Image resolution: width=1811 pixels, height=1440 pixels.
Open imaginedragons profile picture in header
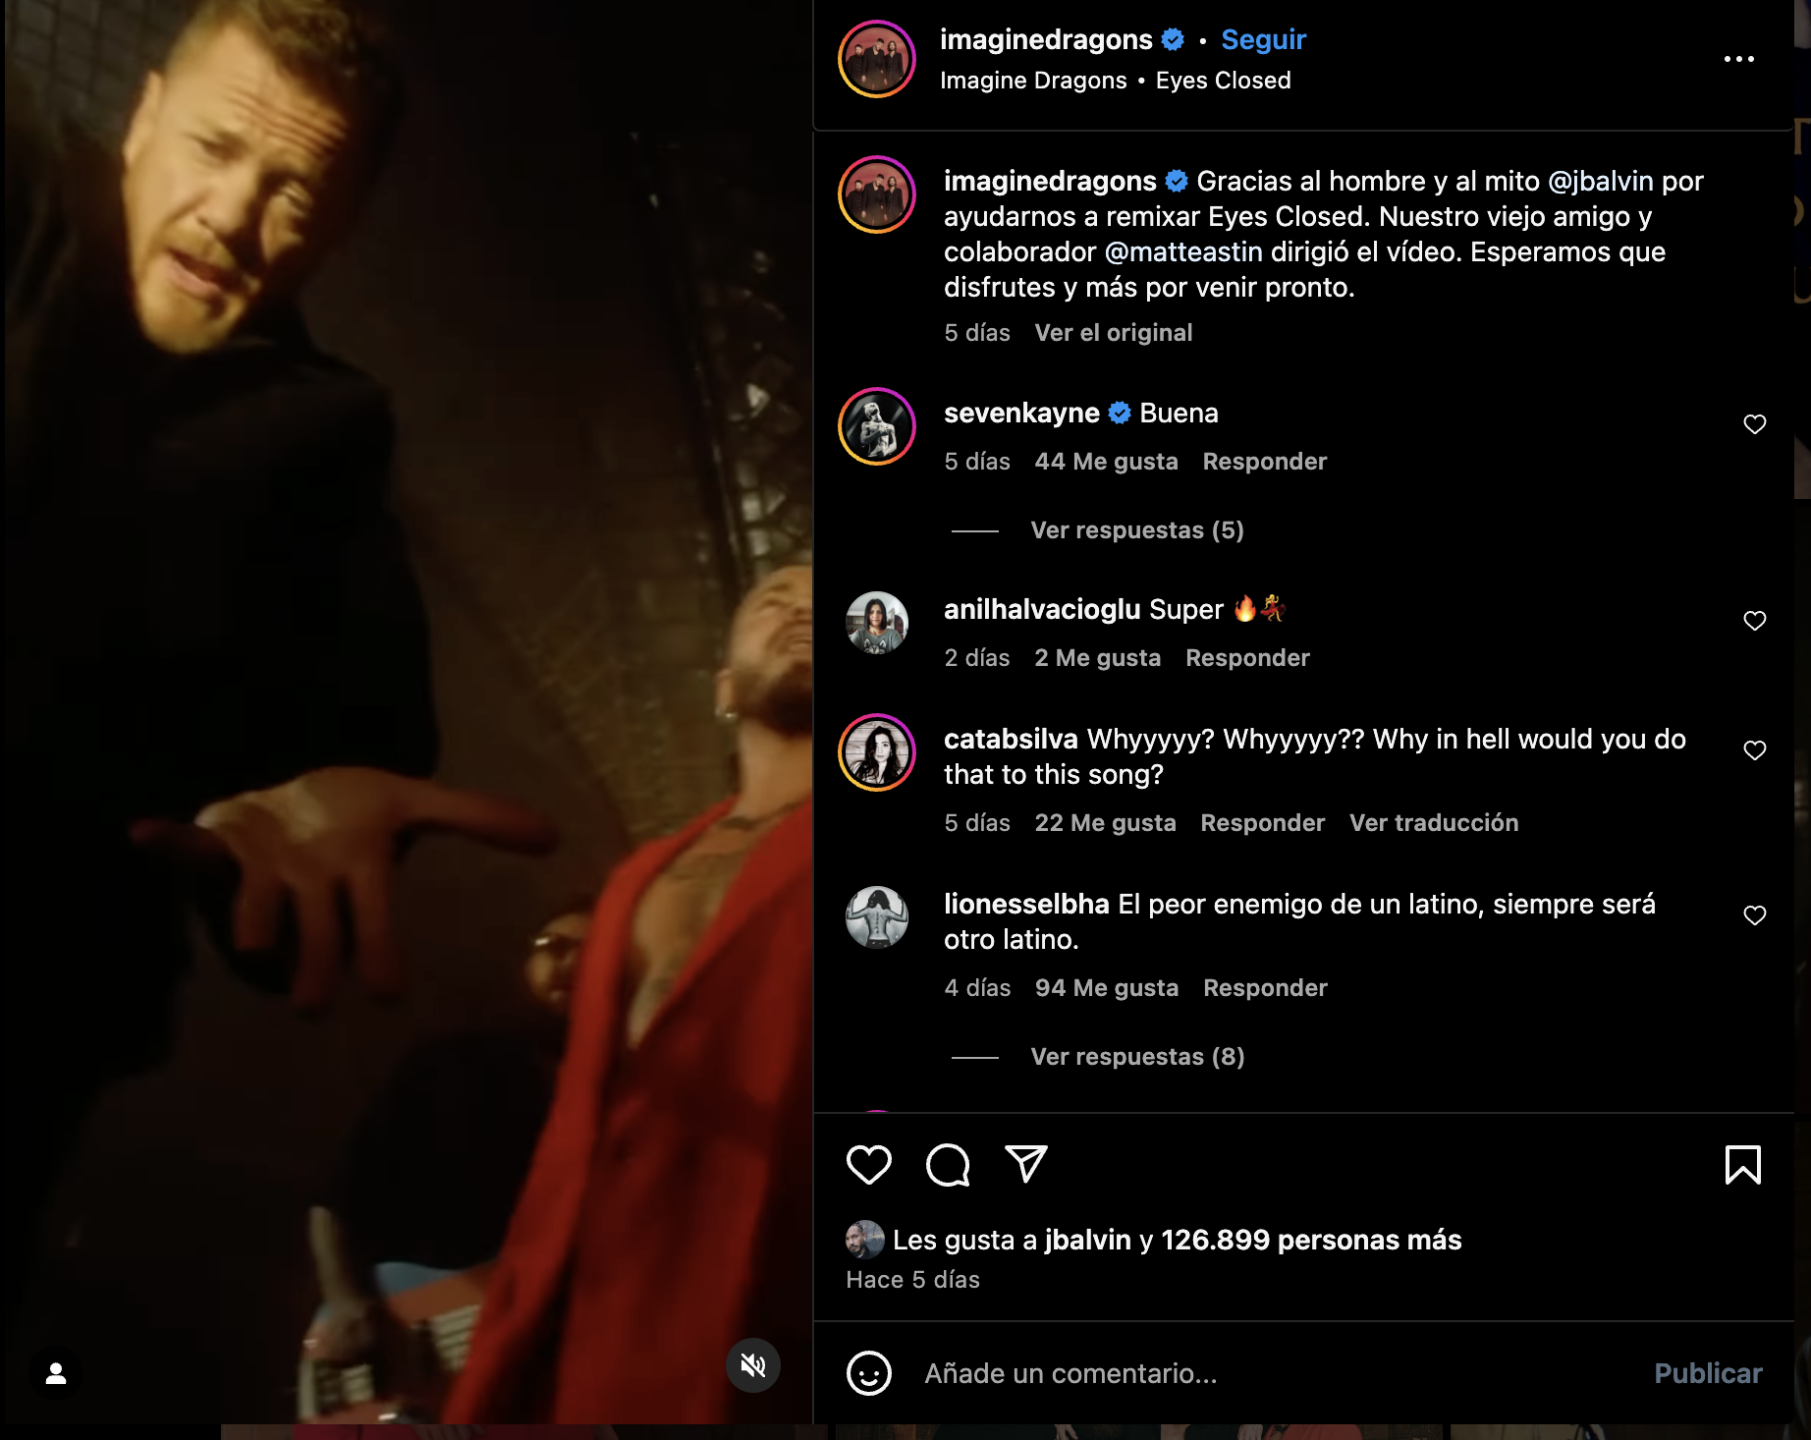[x=876, y=59]
